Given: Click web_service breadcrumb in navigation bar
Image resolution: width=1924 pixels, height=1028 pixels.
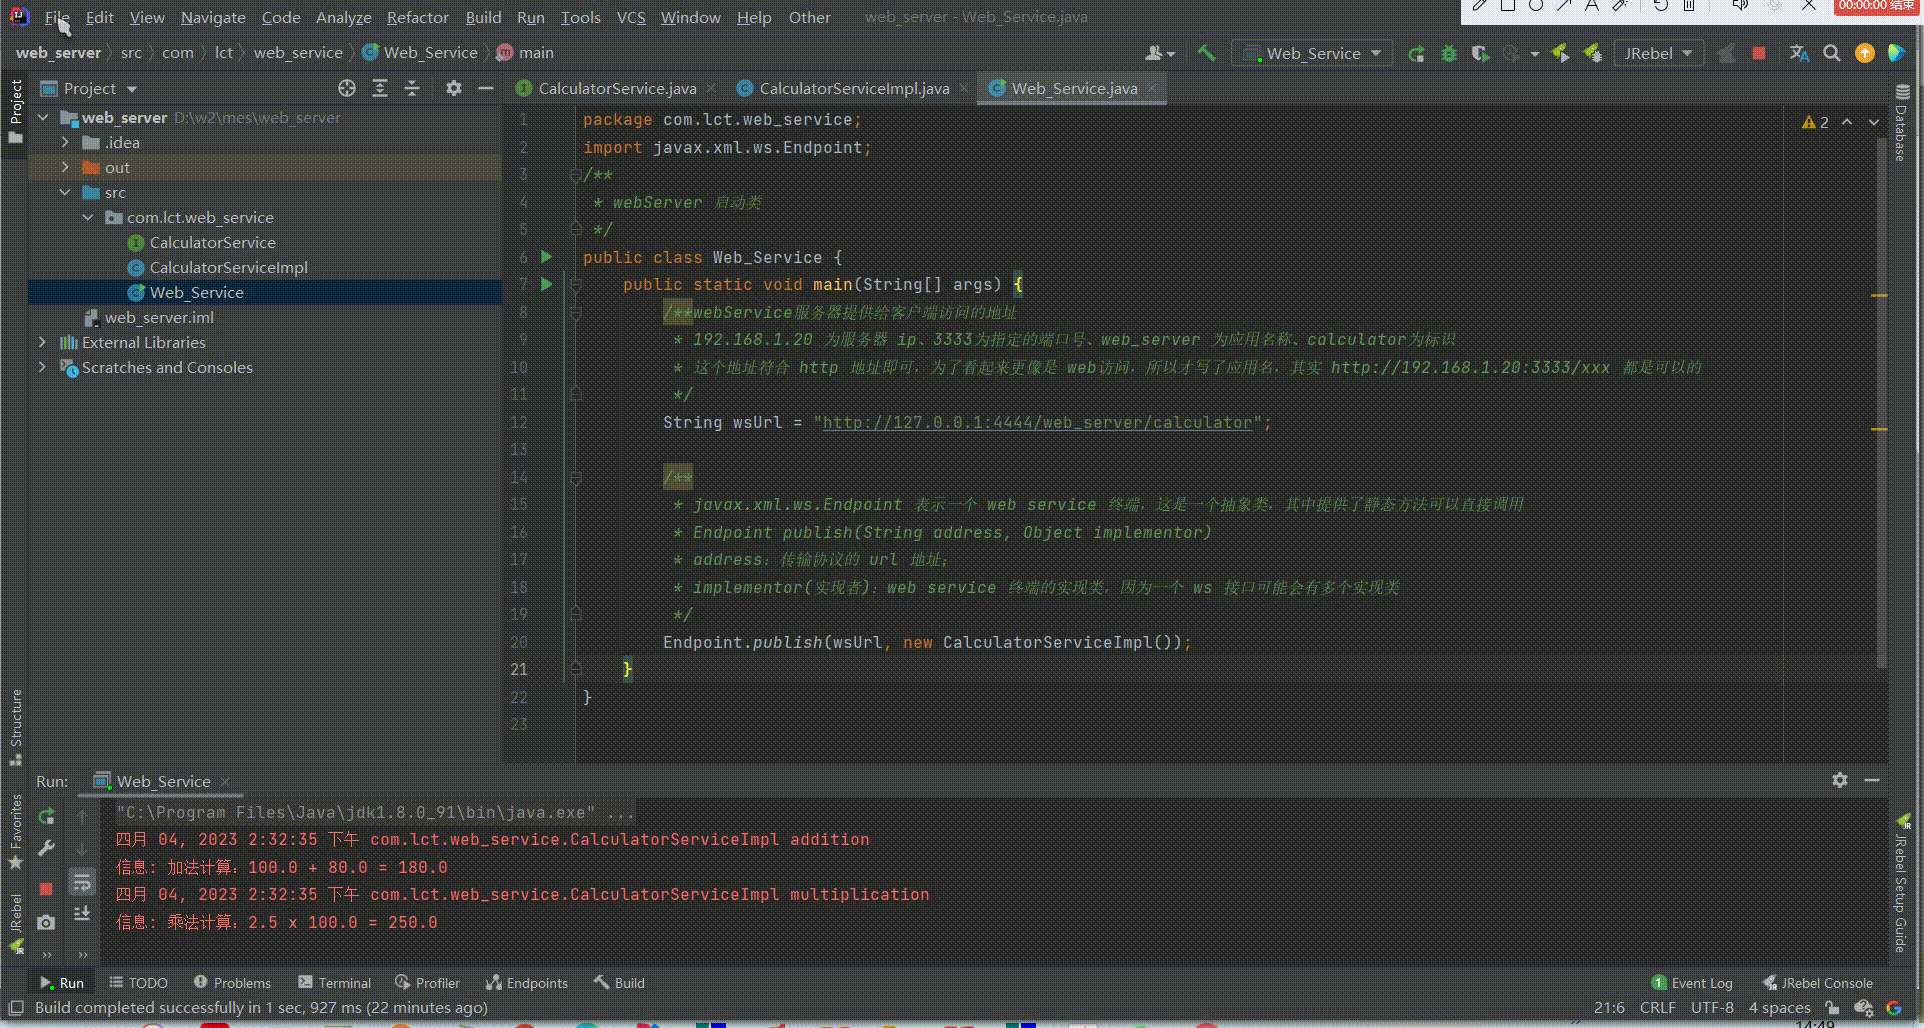Looking at the screenshot, I should 298,53.
